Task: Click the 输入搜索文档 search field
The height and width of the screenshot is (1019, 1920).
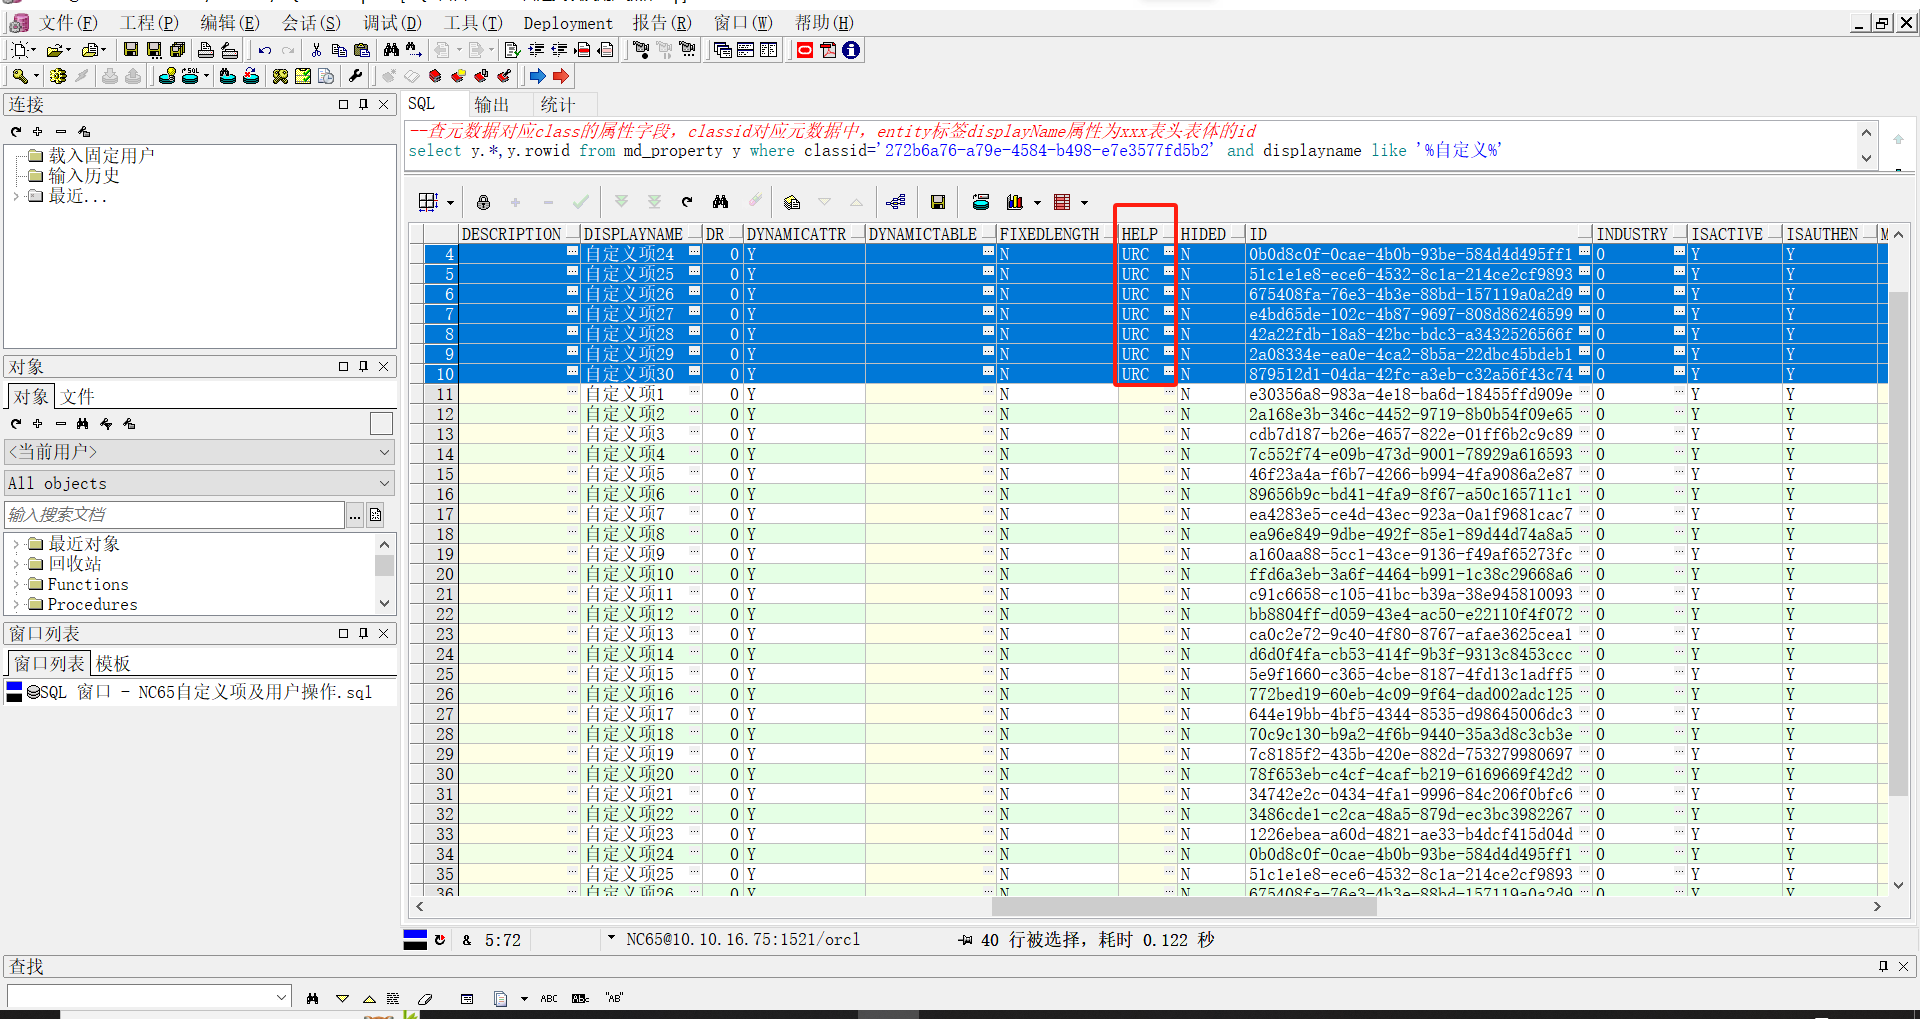Action: tap(175, 515)
